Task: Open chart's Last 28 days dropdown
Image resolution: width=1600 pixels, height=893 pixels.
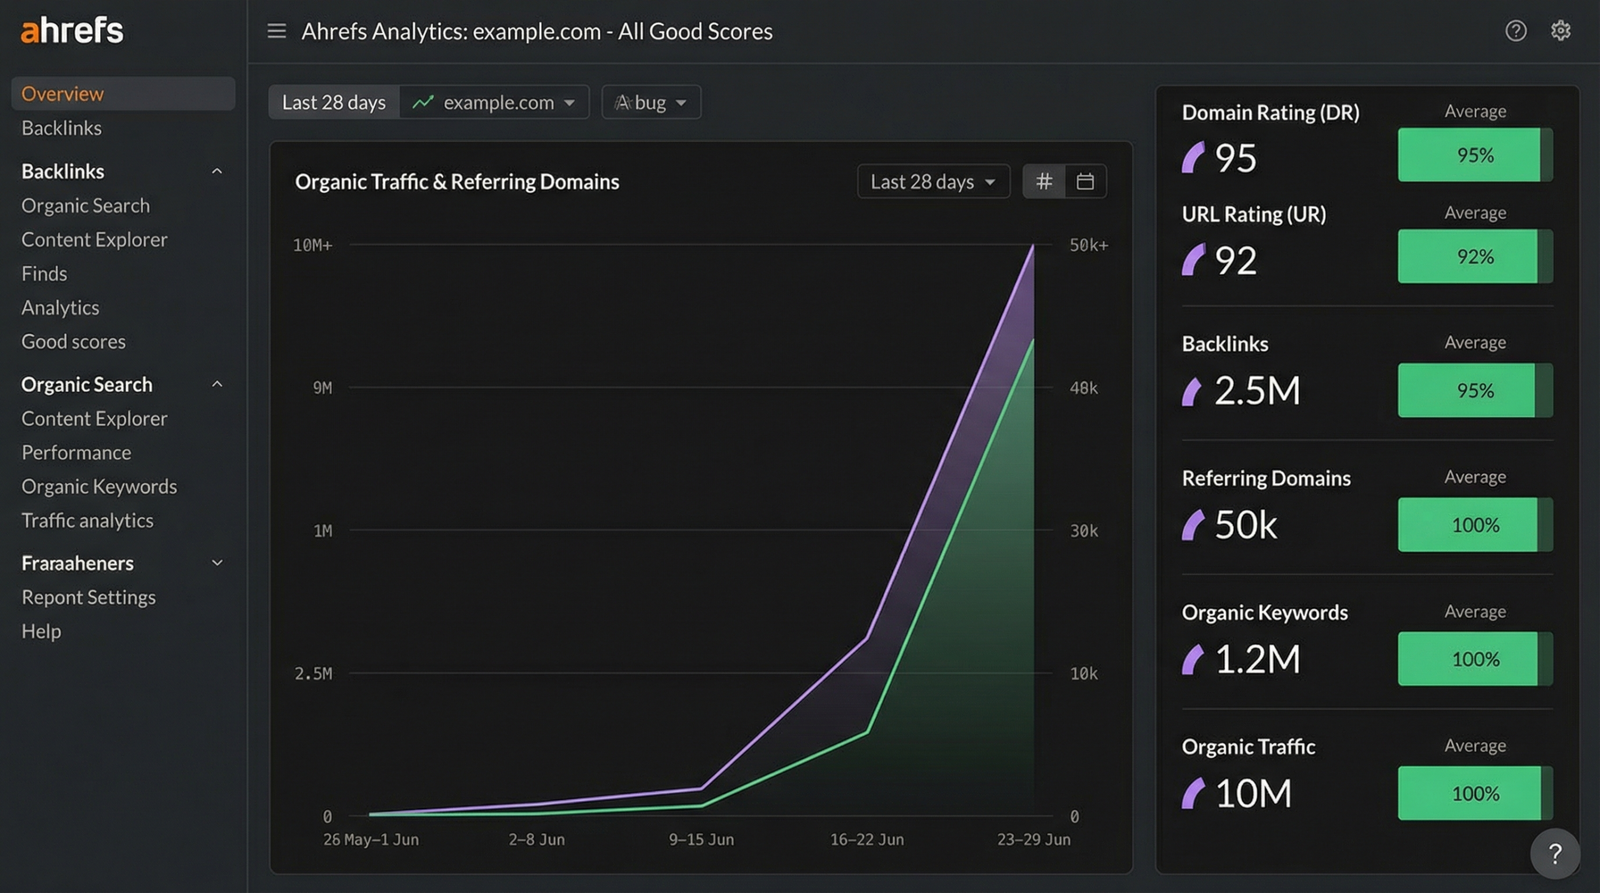Action: pos(933,182)
